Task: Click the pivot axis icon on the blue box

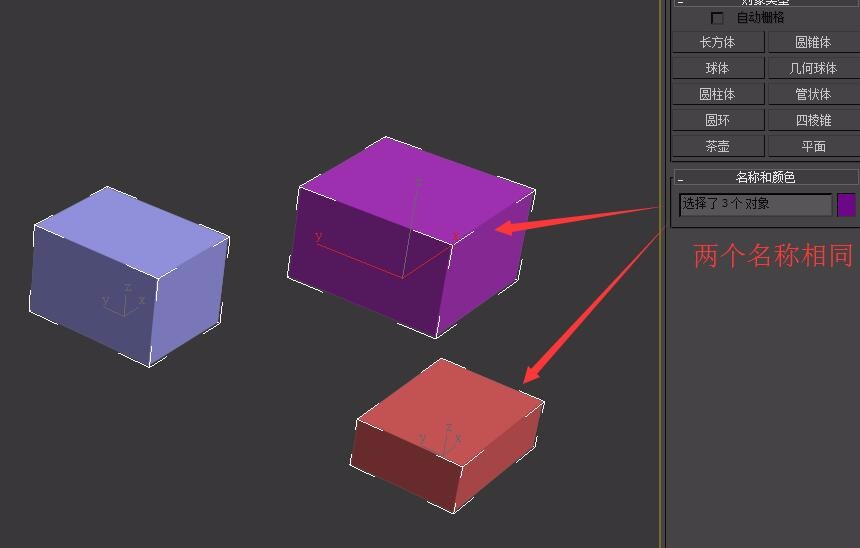Action: pos(125,302)
